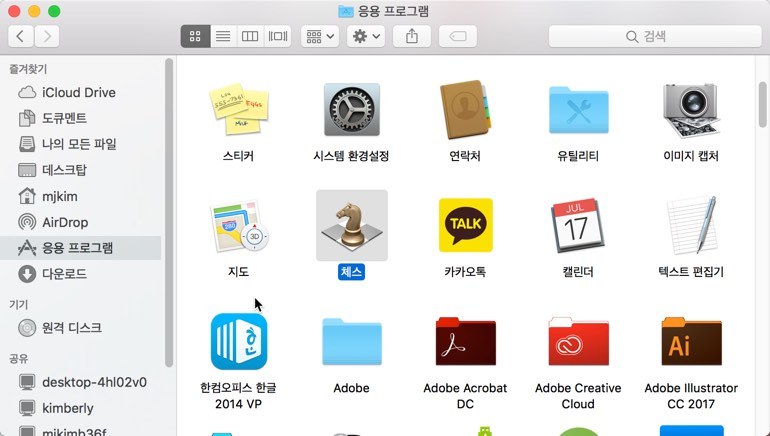Maximize the window with green button
The height and width of the screenshot is (436, 770).
click(x=54, y=11)
